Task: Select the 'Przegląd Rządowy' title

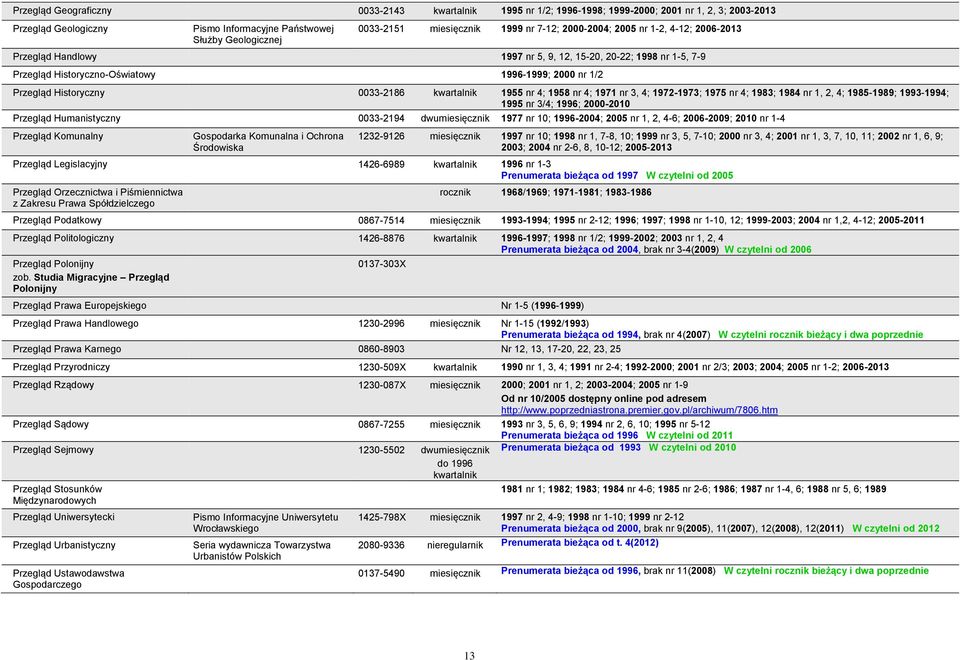Action: coord(53,385)
